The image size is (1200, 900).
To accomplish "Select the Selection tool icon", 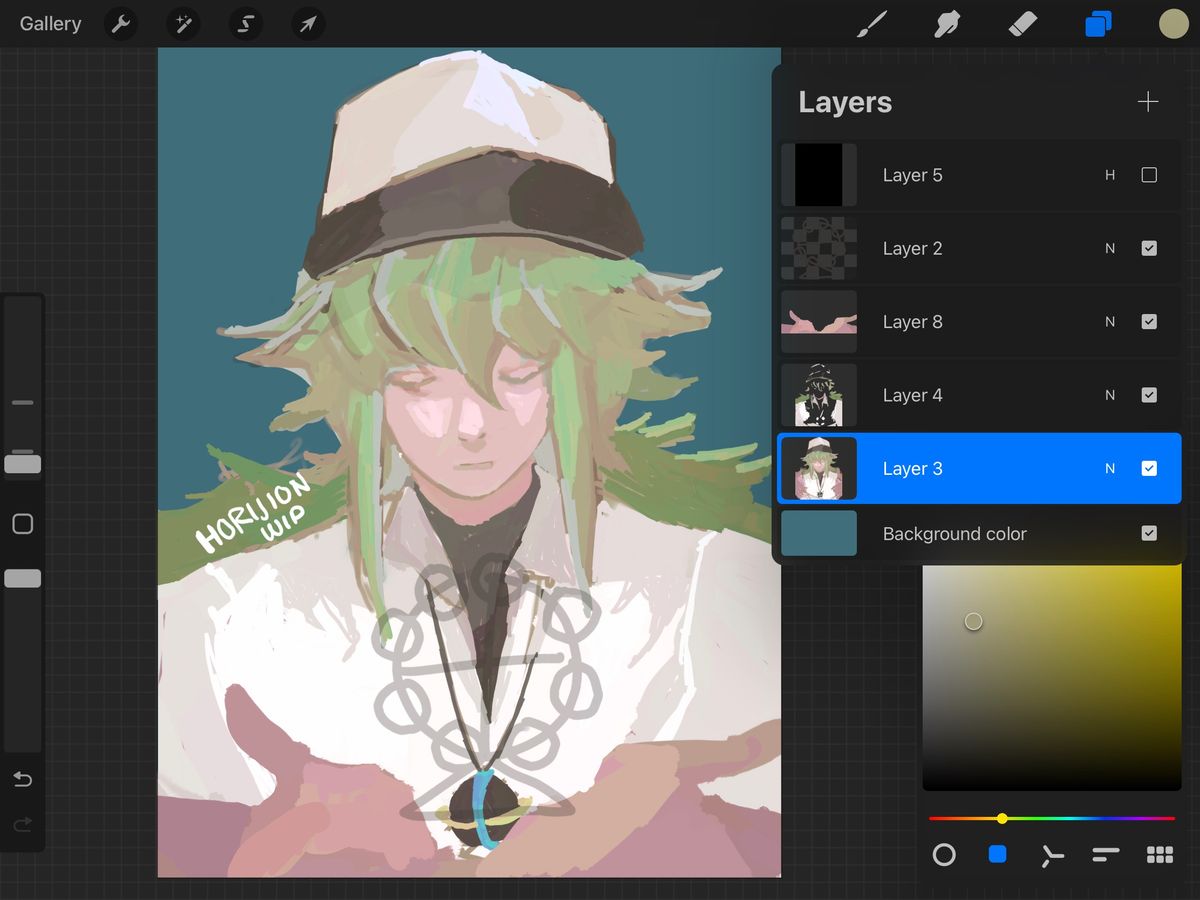I will click(x=245, y=24).
